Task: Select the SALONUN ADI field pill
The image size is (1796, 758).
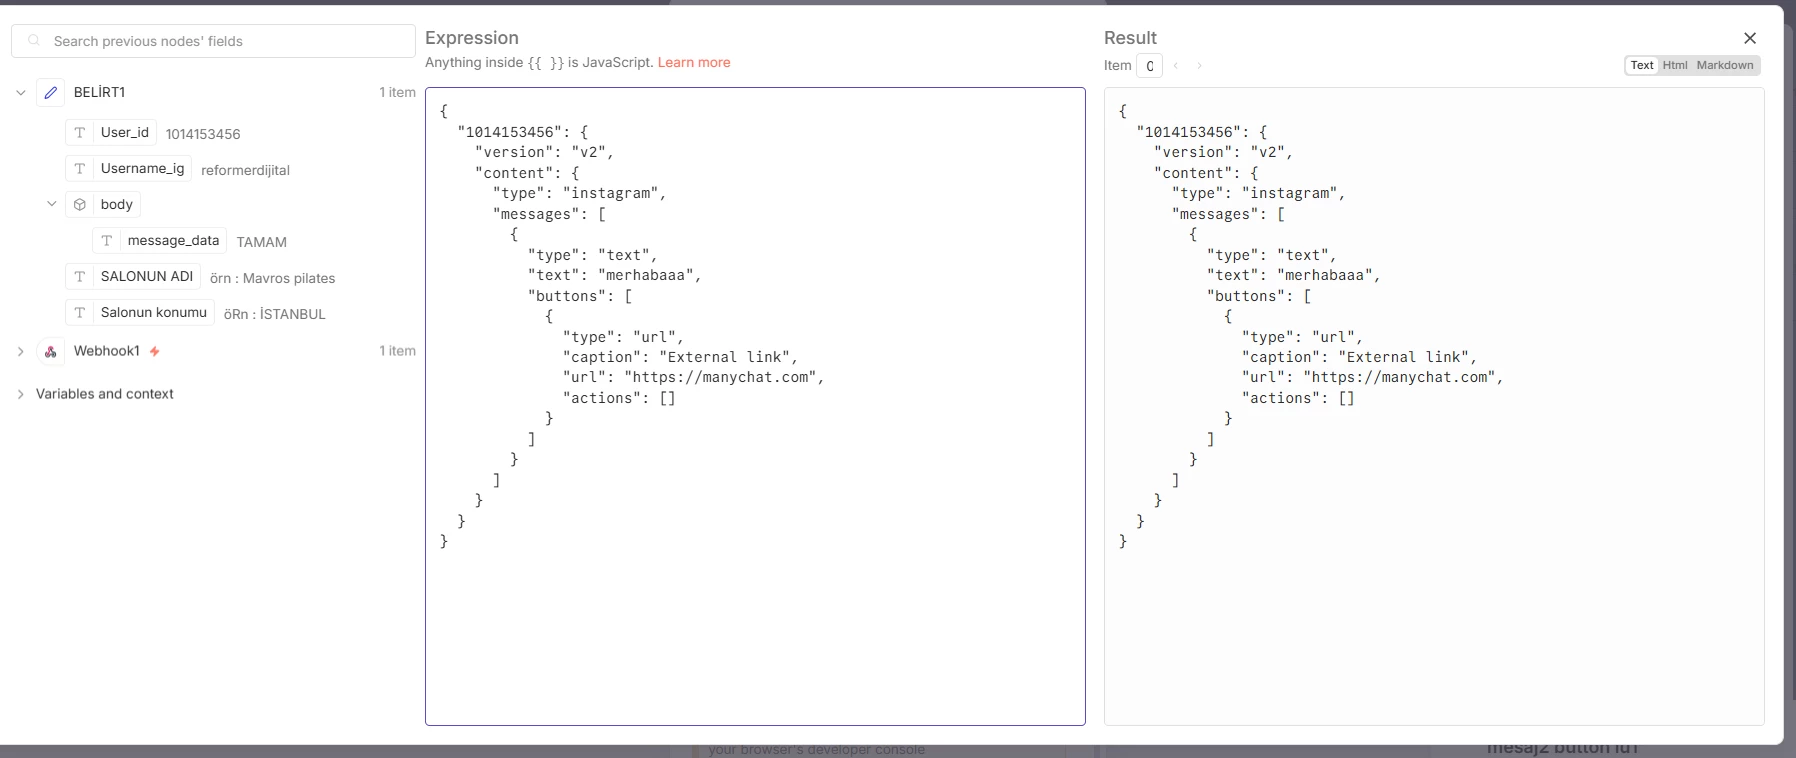Action: (x=133, y=277)
